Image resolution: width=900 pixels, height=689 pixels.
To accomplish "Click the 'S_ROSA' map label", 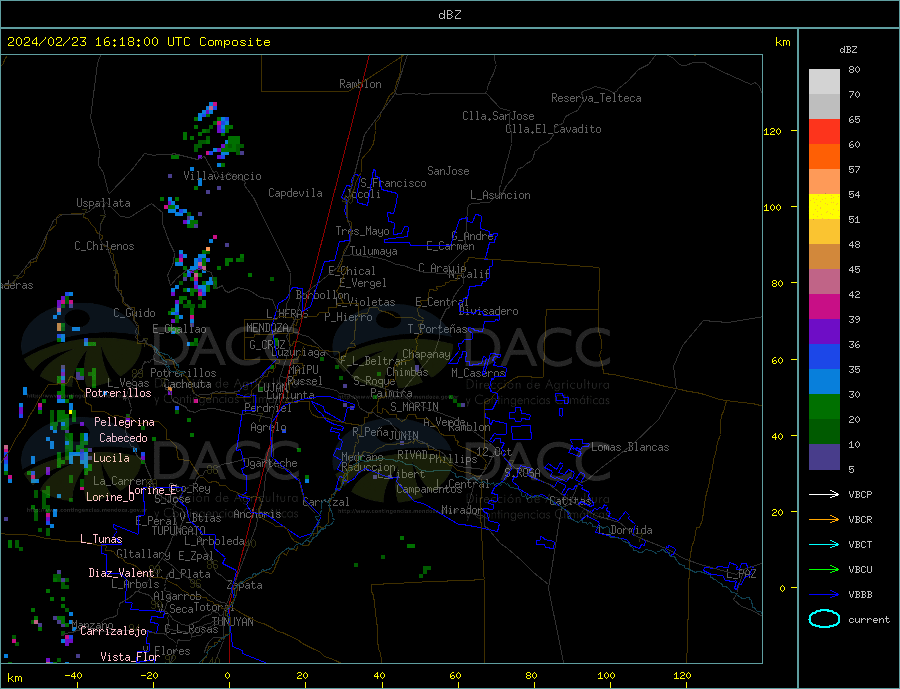I will (x=522, y=473).
